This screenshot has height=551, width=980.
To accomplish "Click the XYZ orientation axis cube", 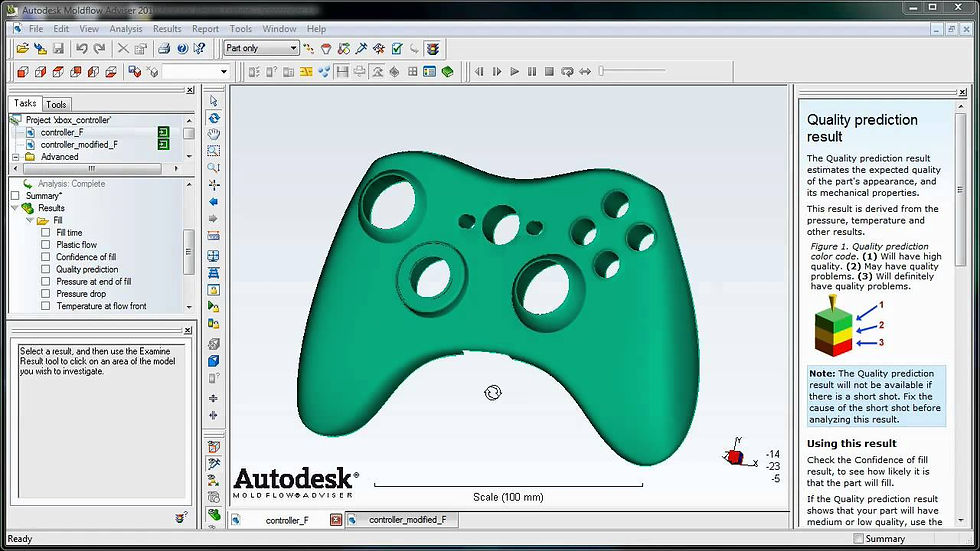I will (x=736, y=457).
